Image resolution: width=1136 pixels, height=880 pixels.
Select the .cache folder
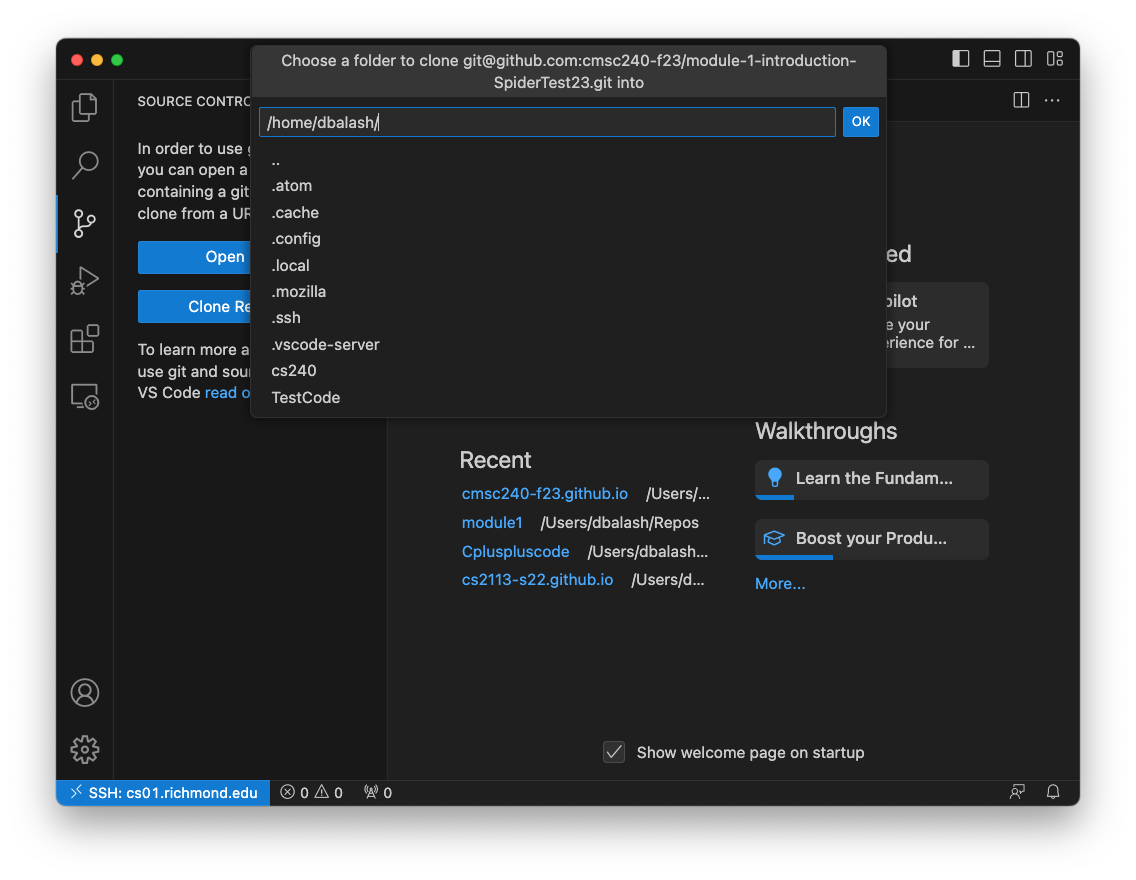568,213
